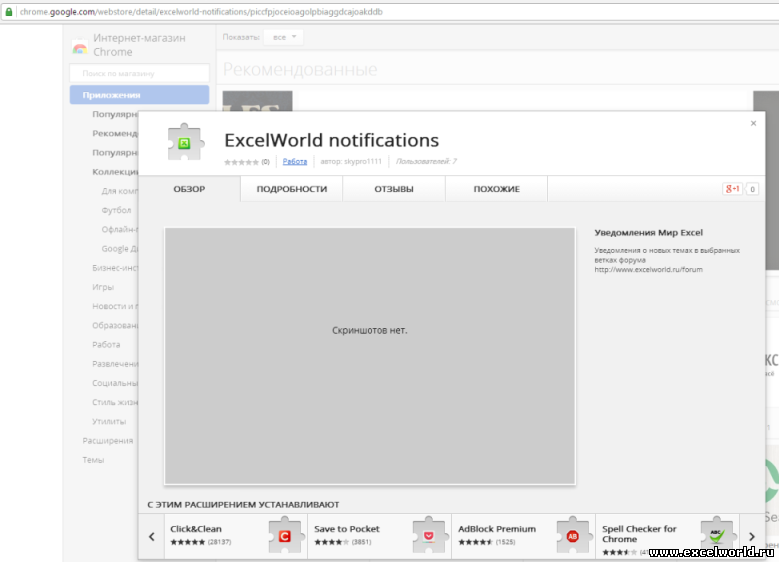This screenshot has width=779, height=562.
Task: Click the 'Скриншотов нет' placeholder area
Action: 370,356
